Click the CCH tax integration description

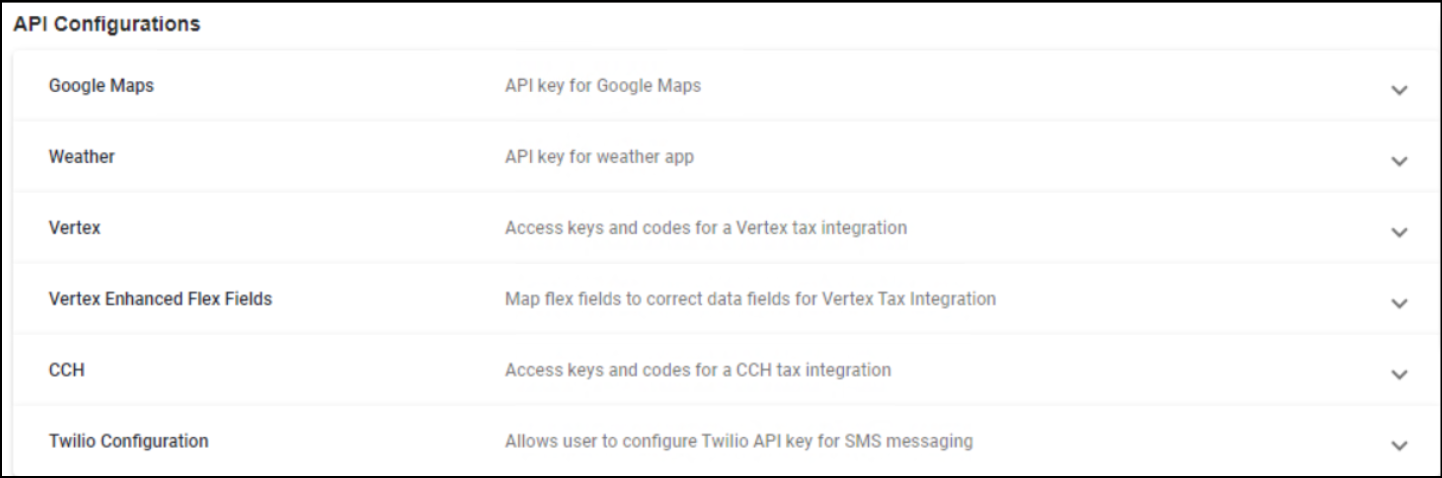[698, 370]
